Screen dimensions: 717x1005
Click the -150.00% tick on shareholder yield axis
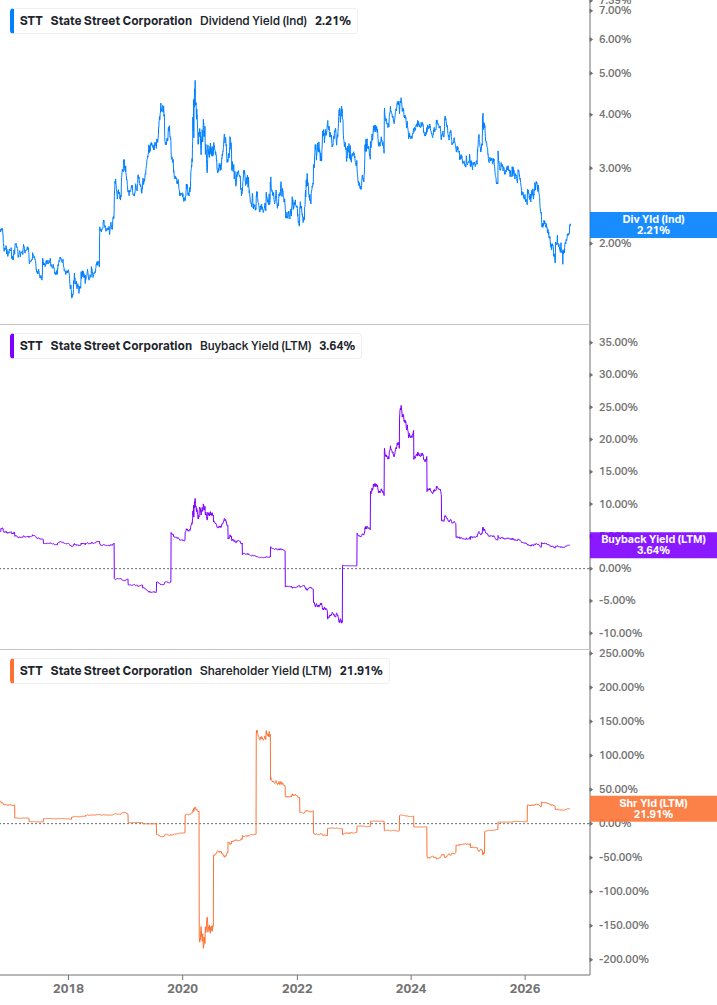[623, 926]
